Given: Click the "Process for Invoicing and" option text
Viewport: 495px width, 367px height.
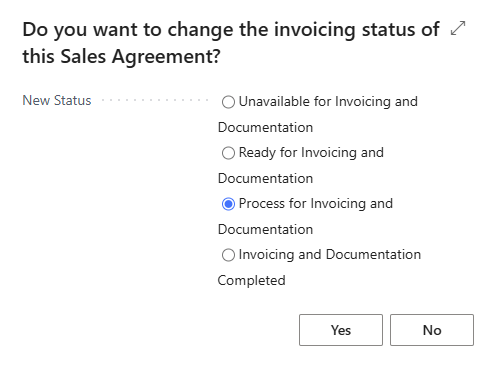Looking at the screenshot, I should (316, 203).
